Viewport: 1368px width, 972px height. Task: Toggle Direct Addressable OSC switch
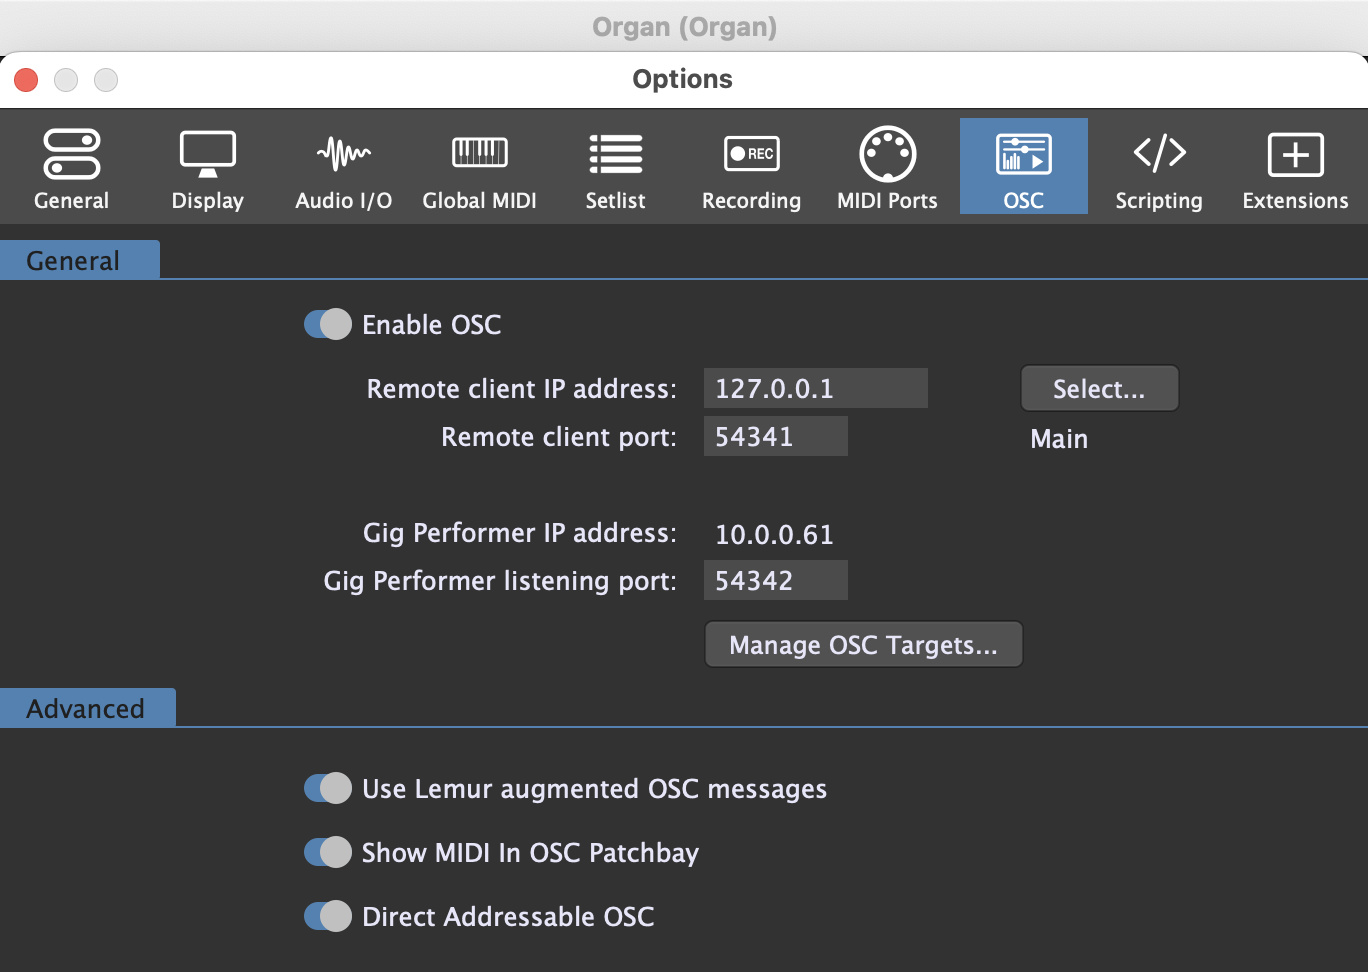point(328,916)
